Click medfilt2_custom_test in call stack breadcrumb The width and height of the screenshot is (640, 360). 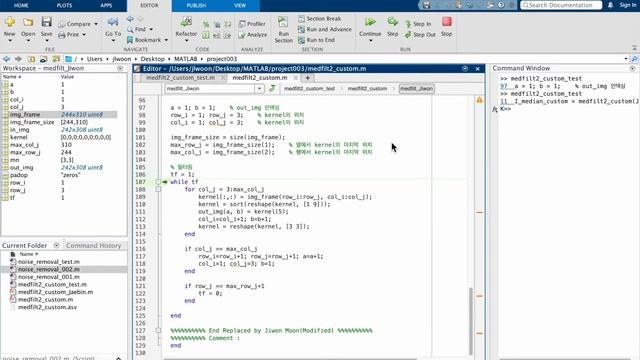point(309,89)
